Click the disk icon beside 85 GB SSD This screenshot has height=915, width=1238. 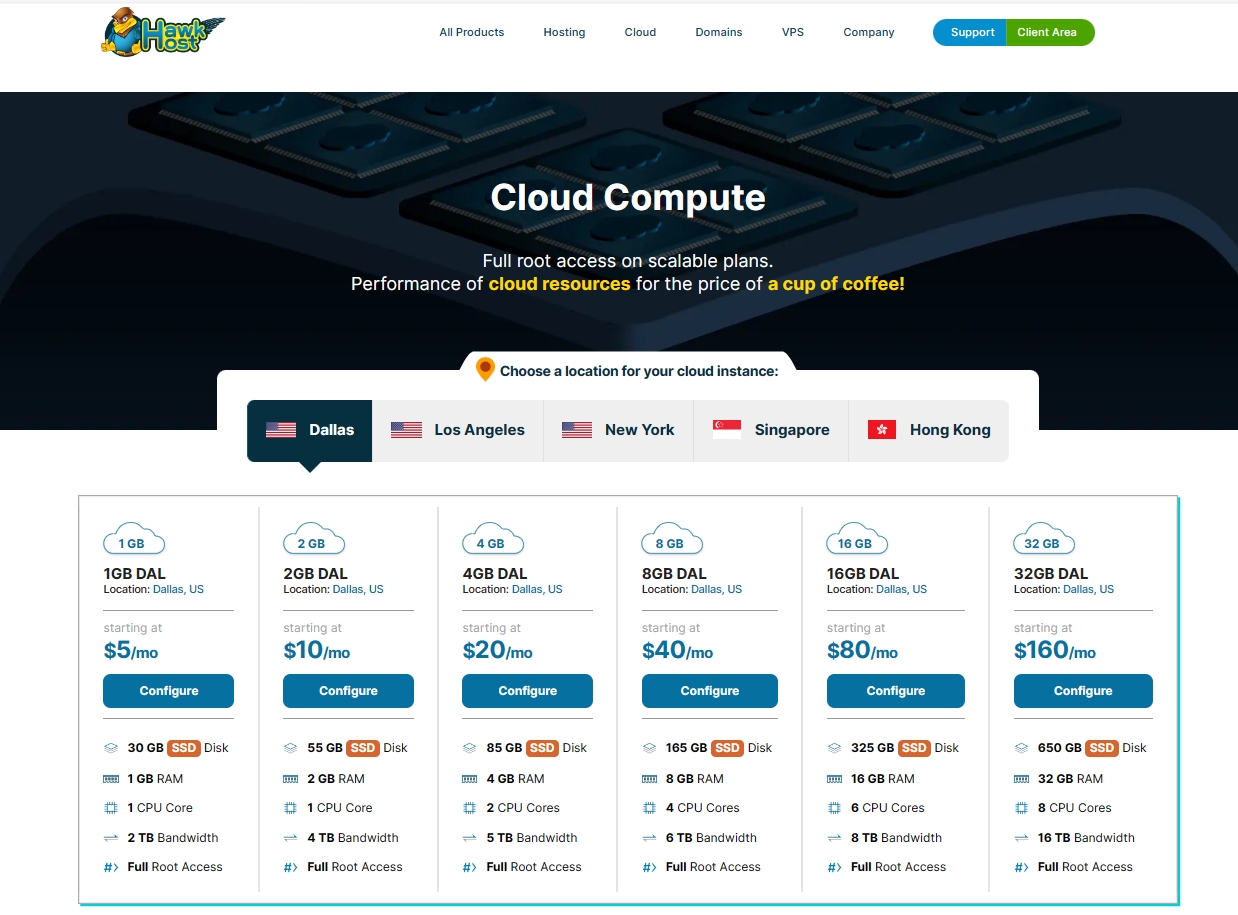470,748
